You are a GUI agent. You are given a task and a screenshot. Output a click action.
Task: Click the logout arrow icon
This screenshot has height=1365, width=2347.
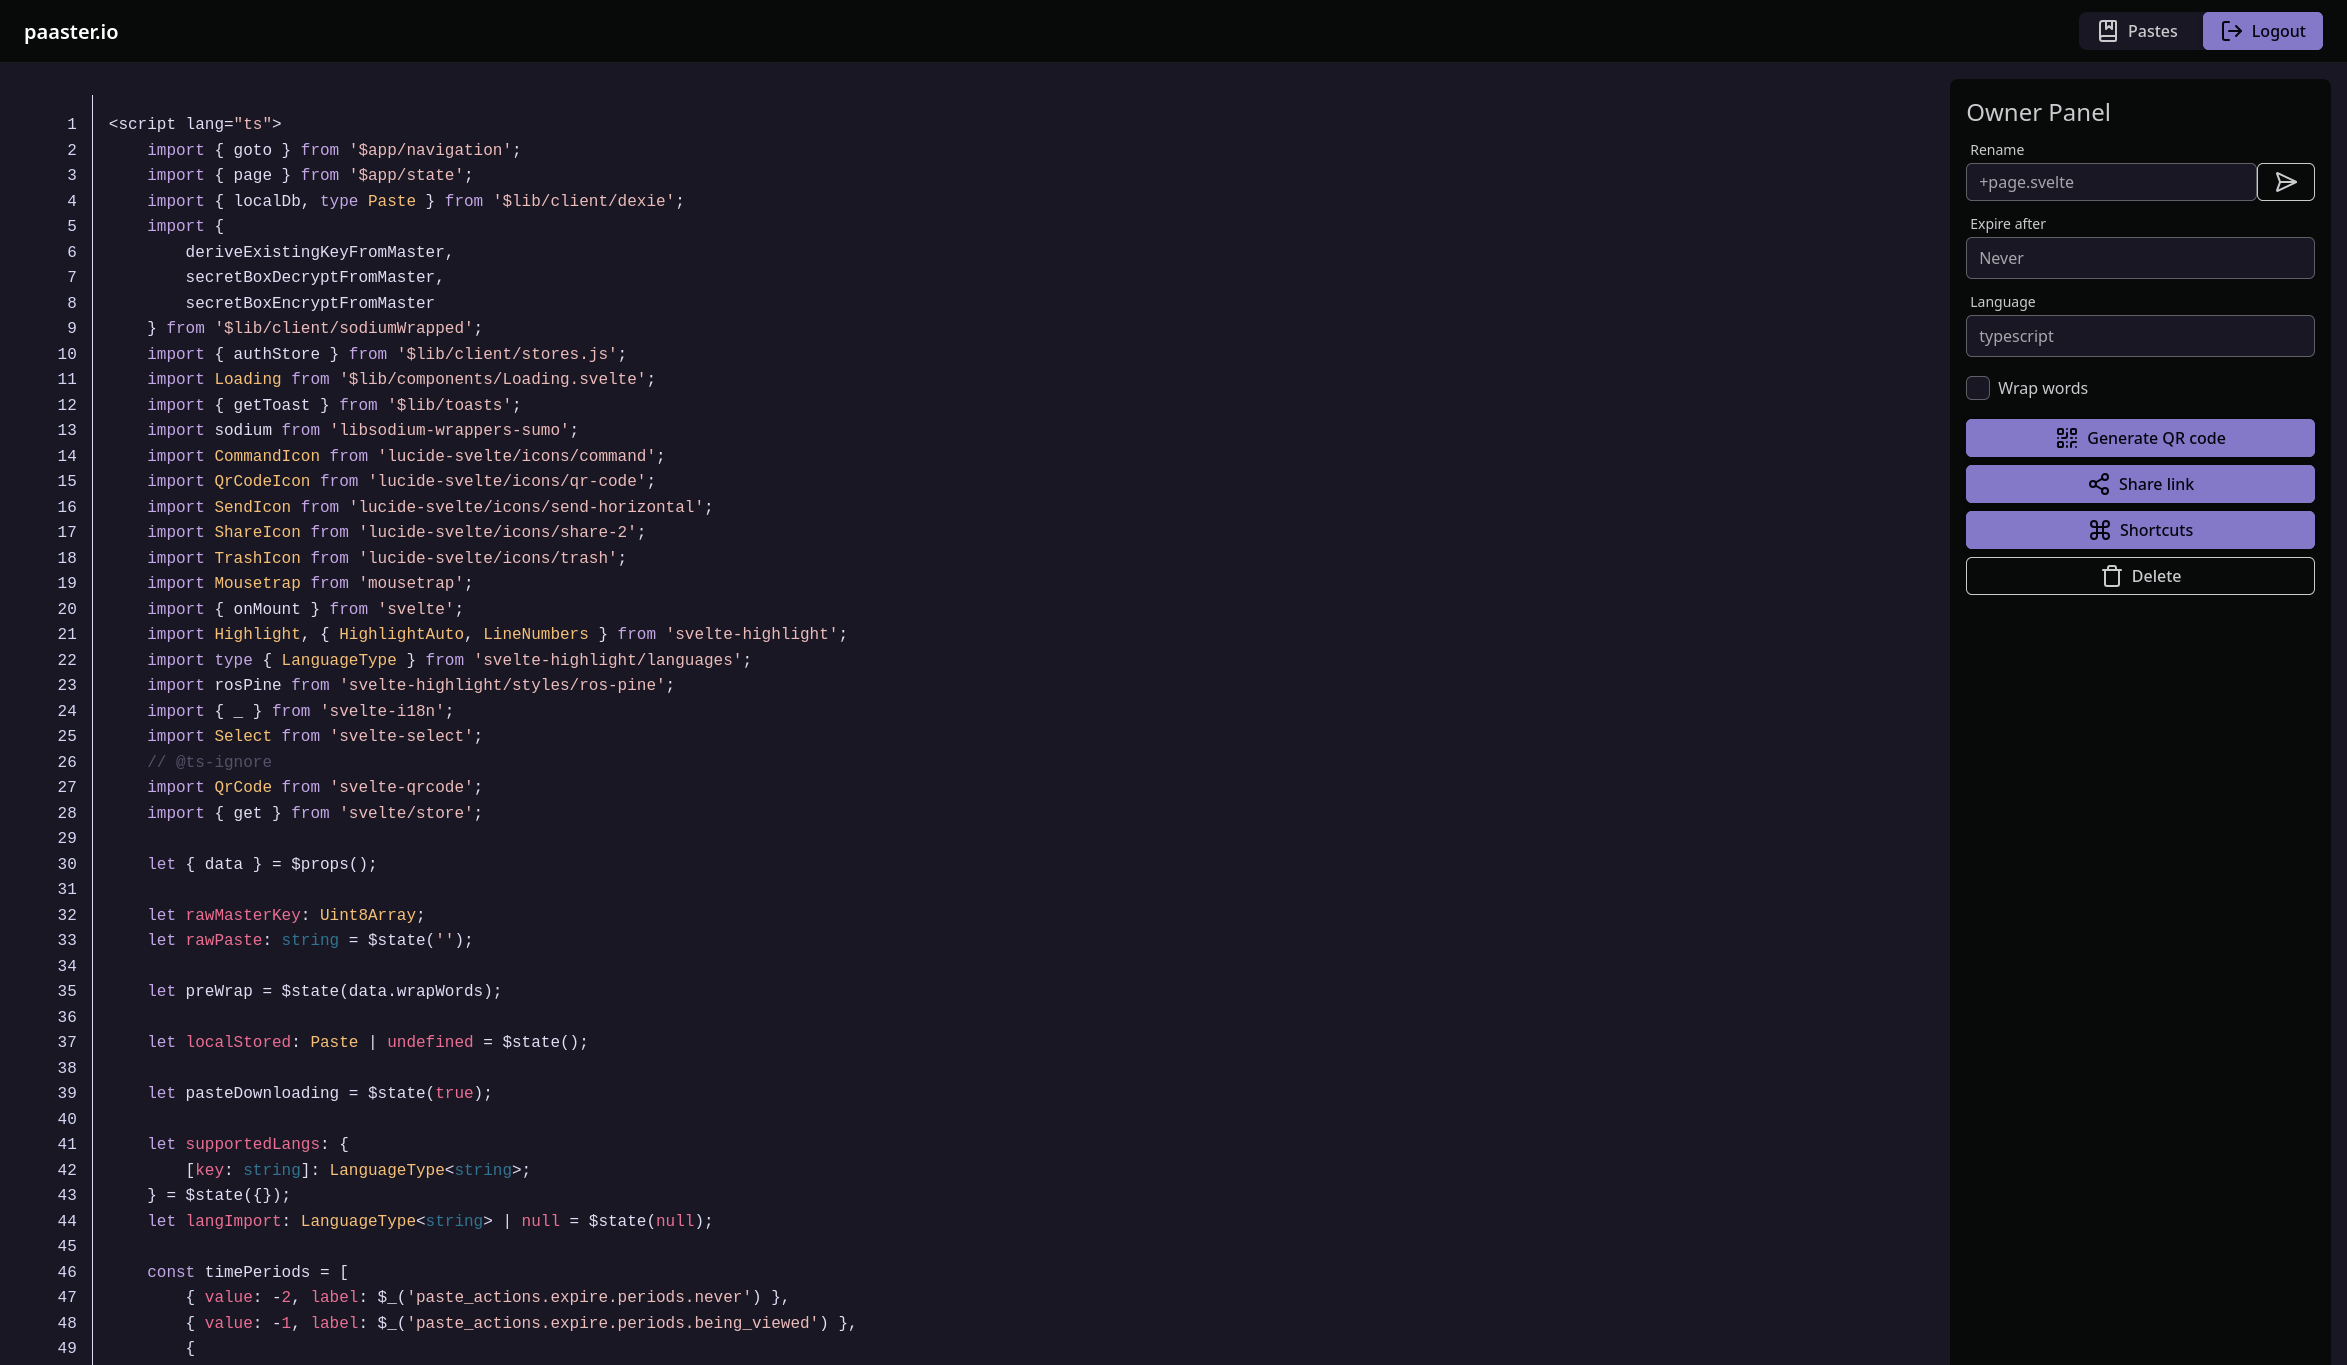[2231, 31]
